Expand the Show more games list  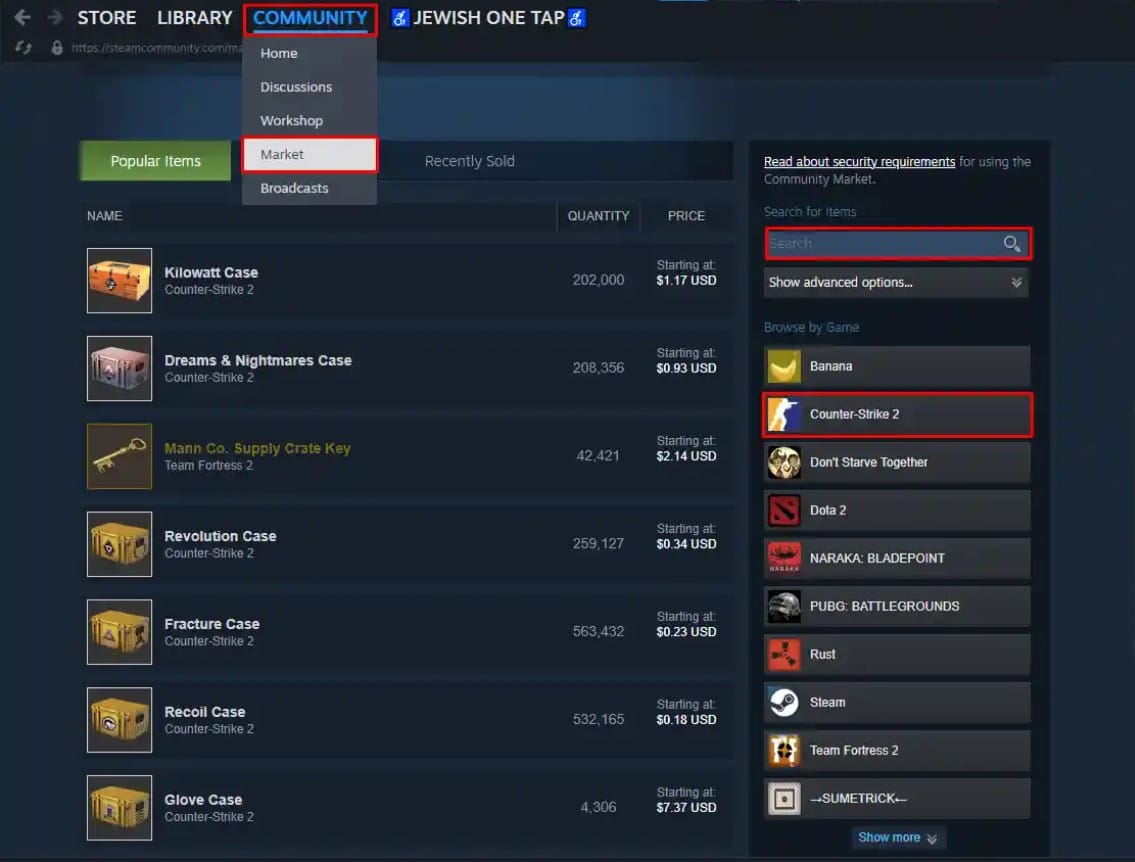pyautogui.click(x=898, y=837)
